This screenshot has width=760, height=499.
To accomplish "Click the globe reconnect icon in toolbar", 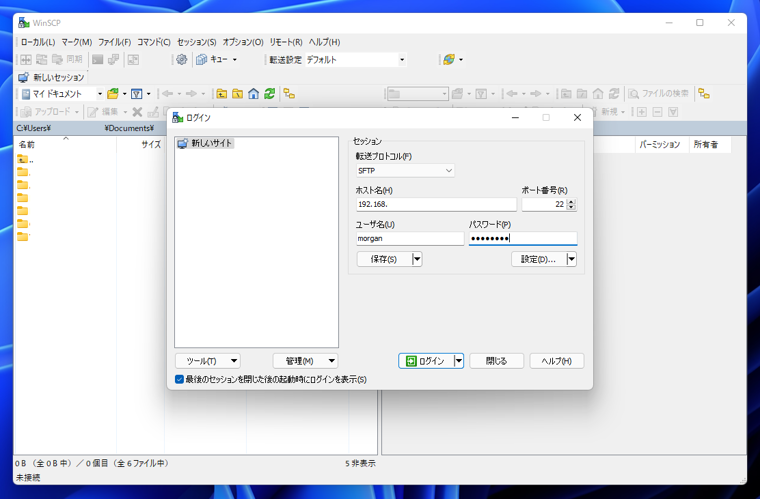I will 449,60.
